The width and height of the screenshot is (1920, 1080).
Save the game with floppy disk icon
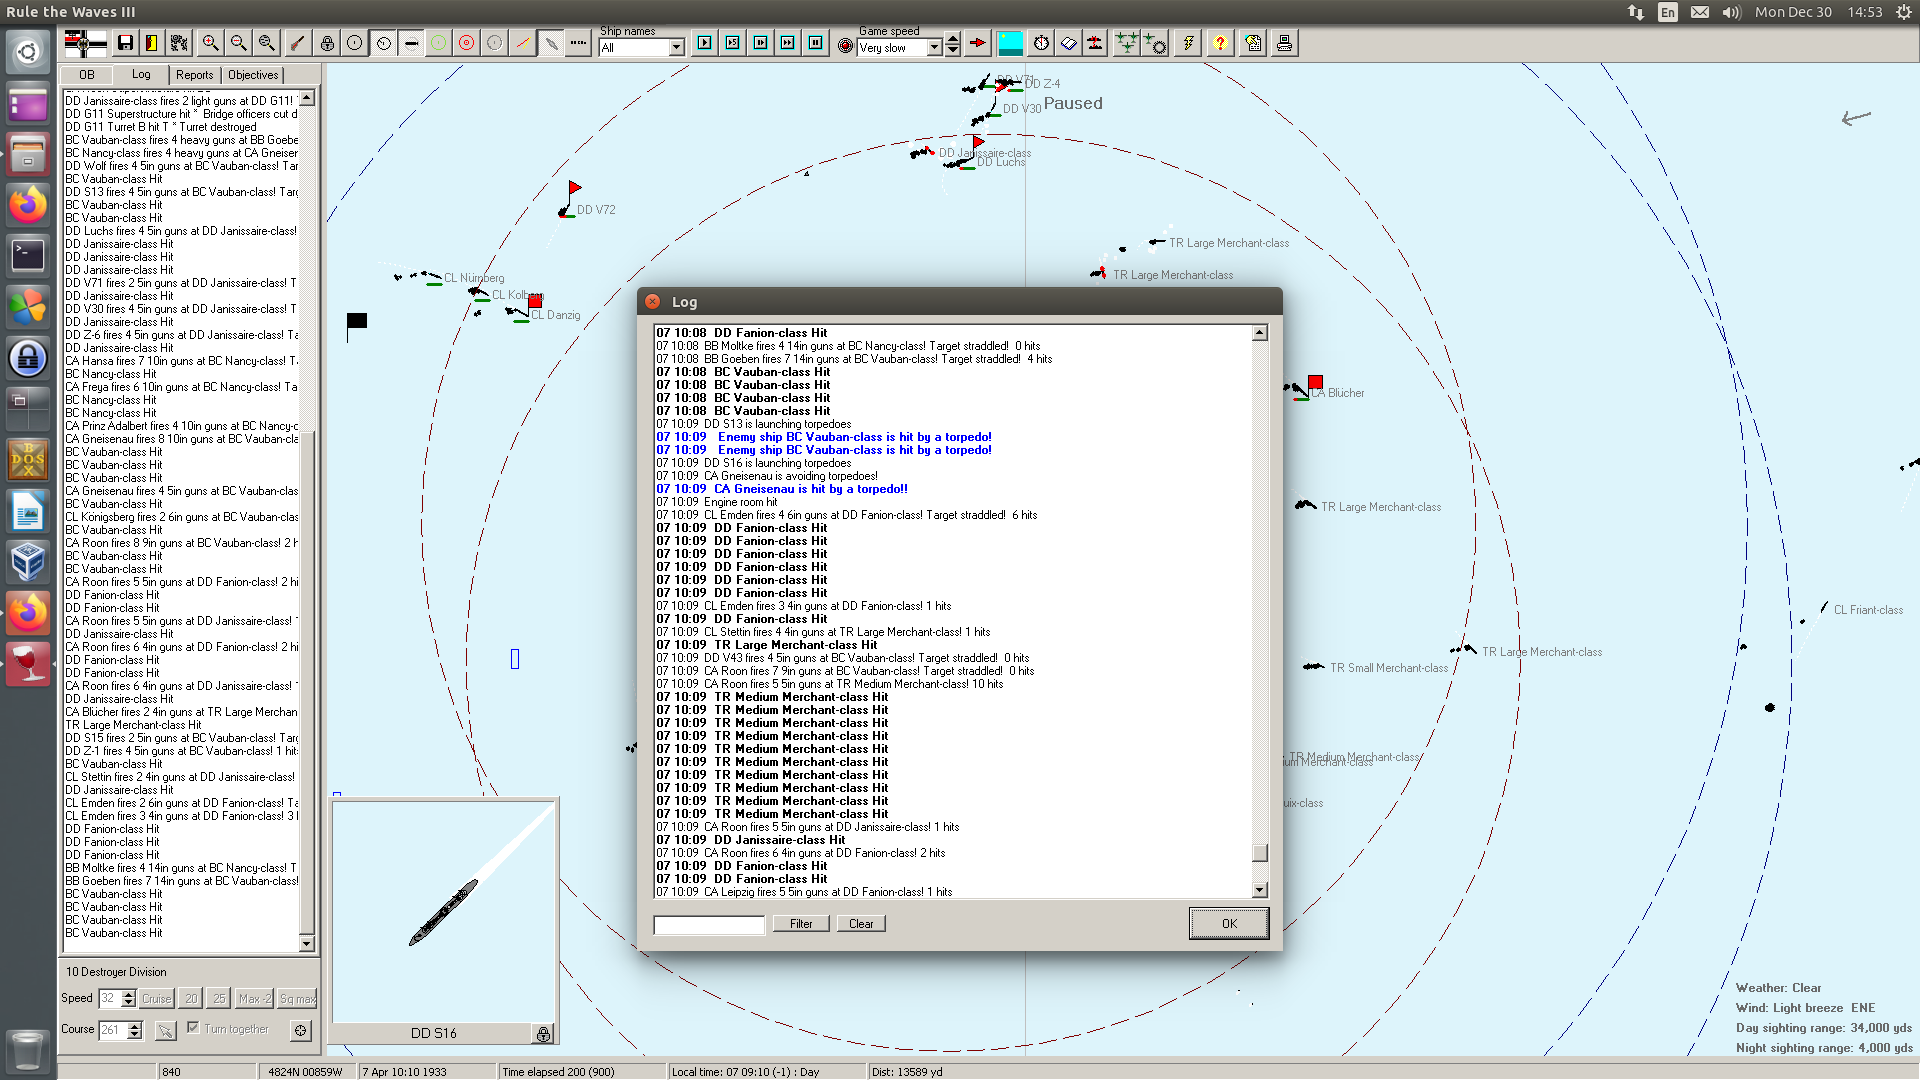(125, 43)
